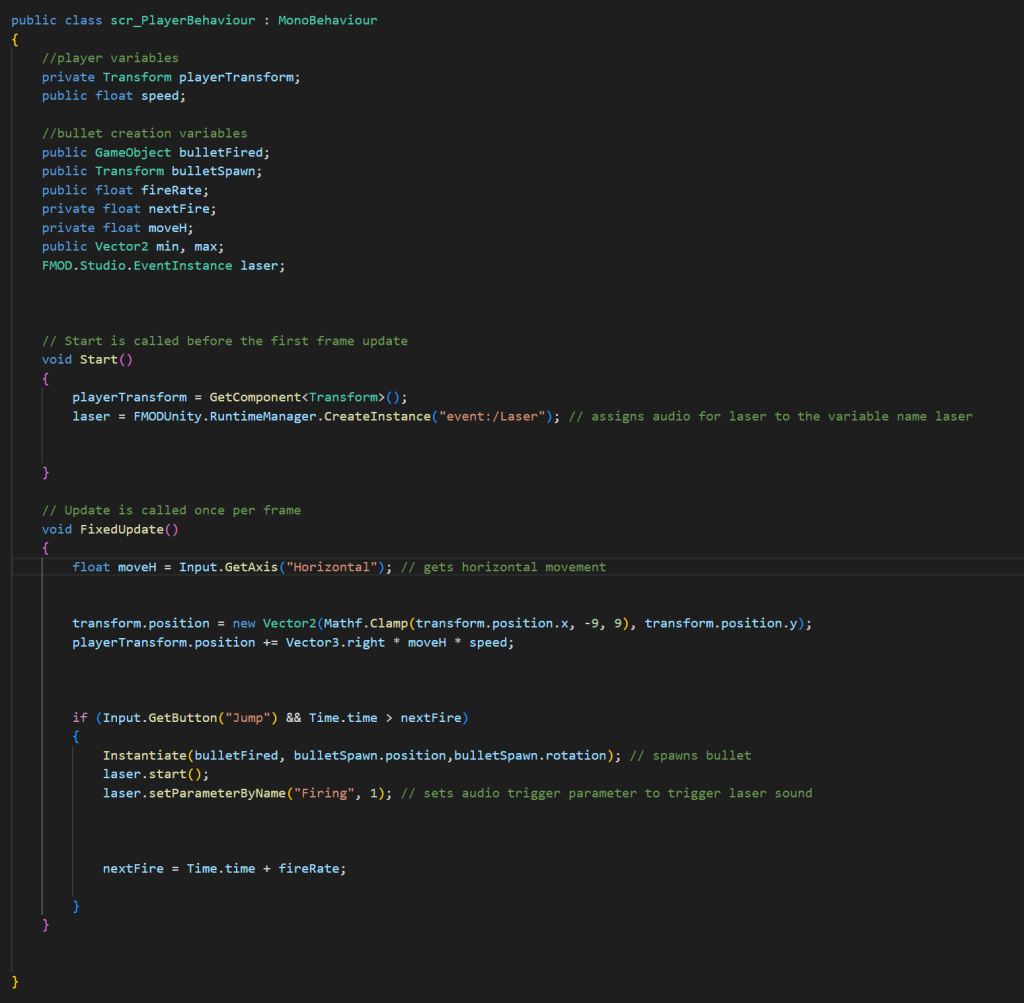Click the //bullet creation variables comment
Screen dimensions: 1024x1003
pos(144,133)
